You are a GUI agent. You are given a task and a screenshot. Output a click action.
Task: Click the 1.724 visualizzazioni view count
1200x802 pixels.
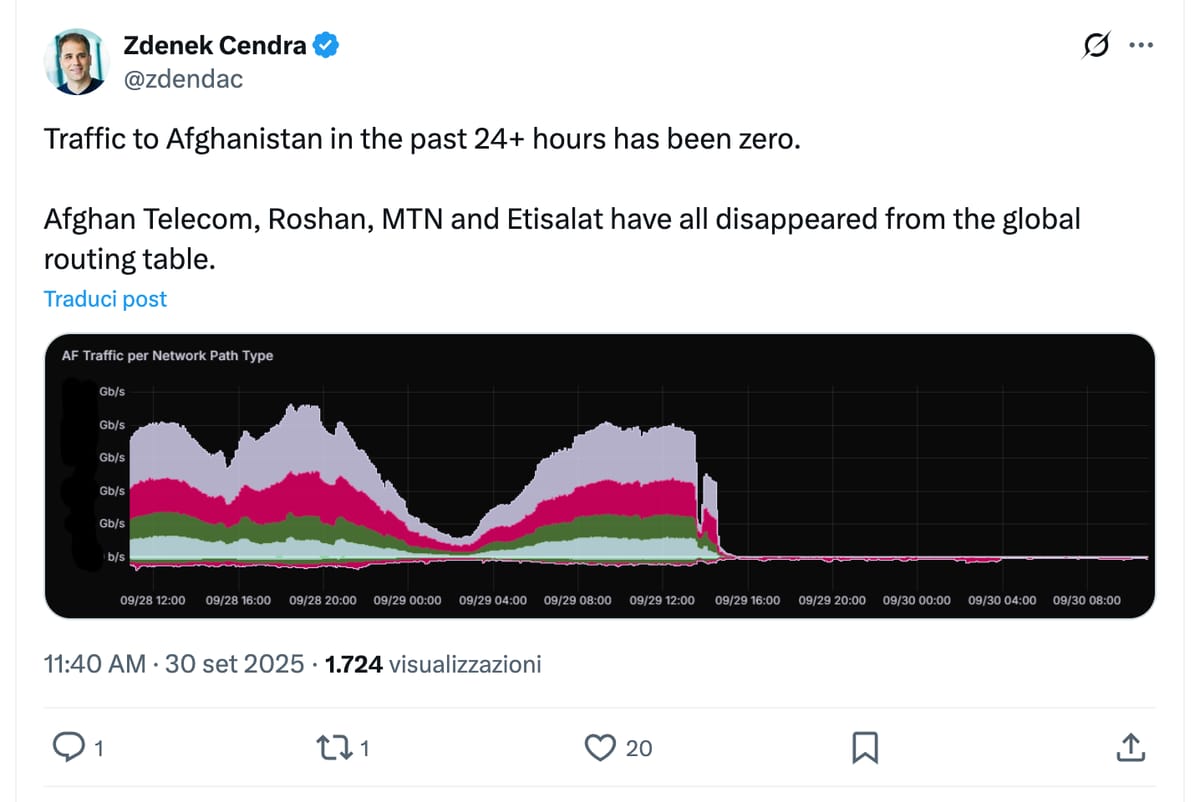[433, 663]
